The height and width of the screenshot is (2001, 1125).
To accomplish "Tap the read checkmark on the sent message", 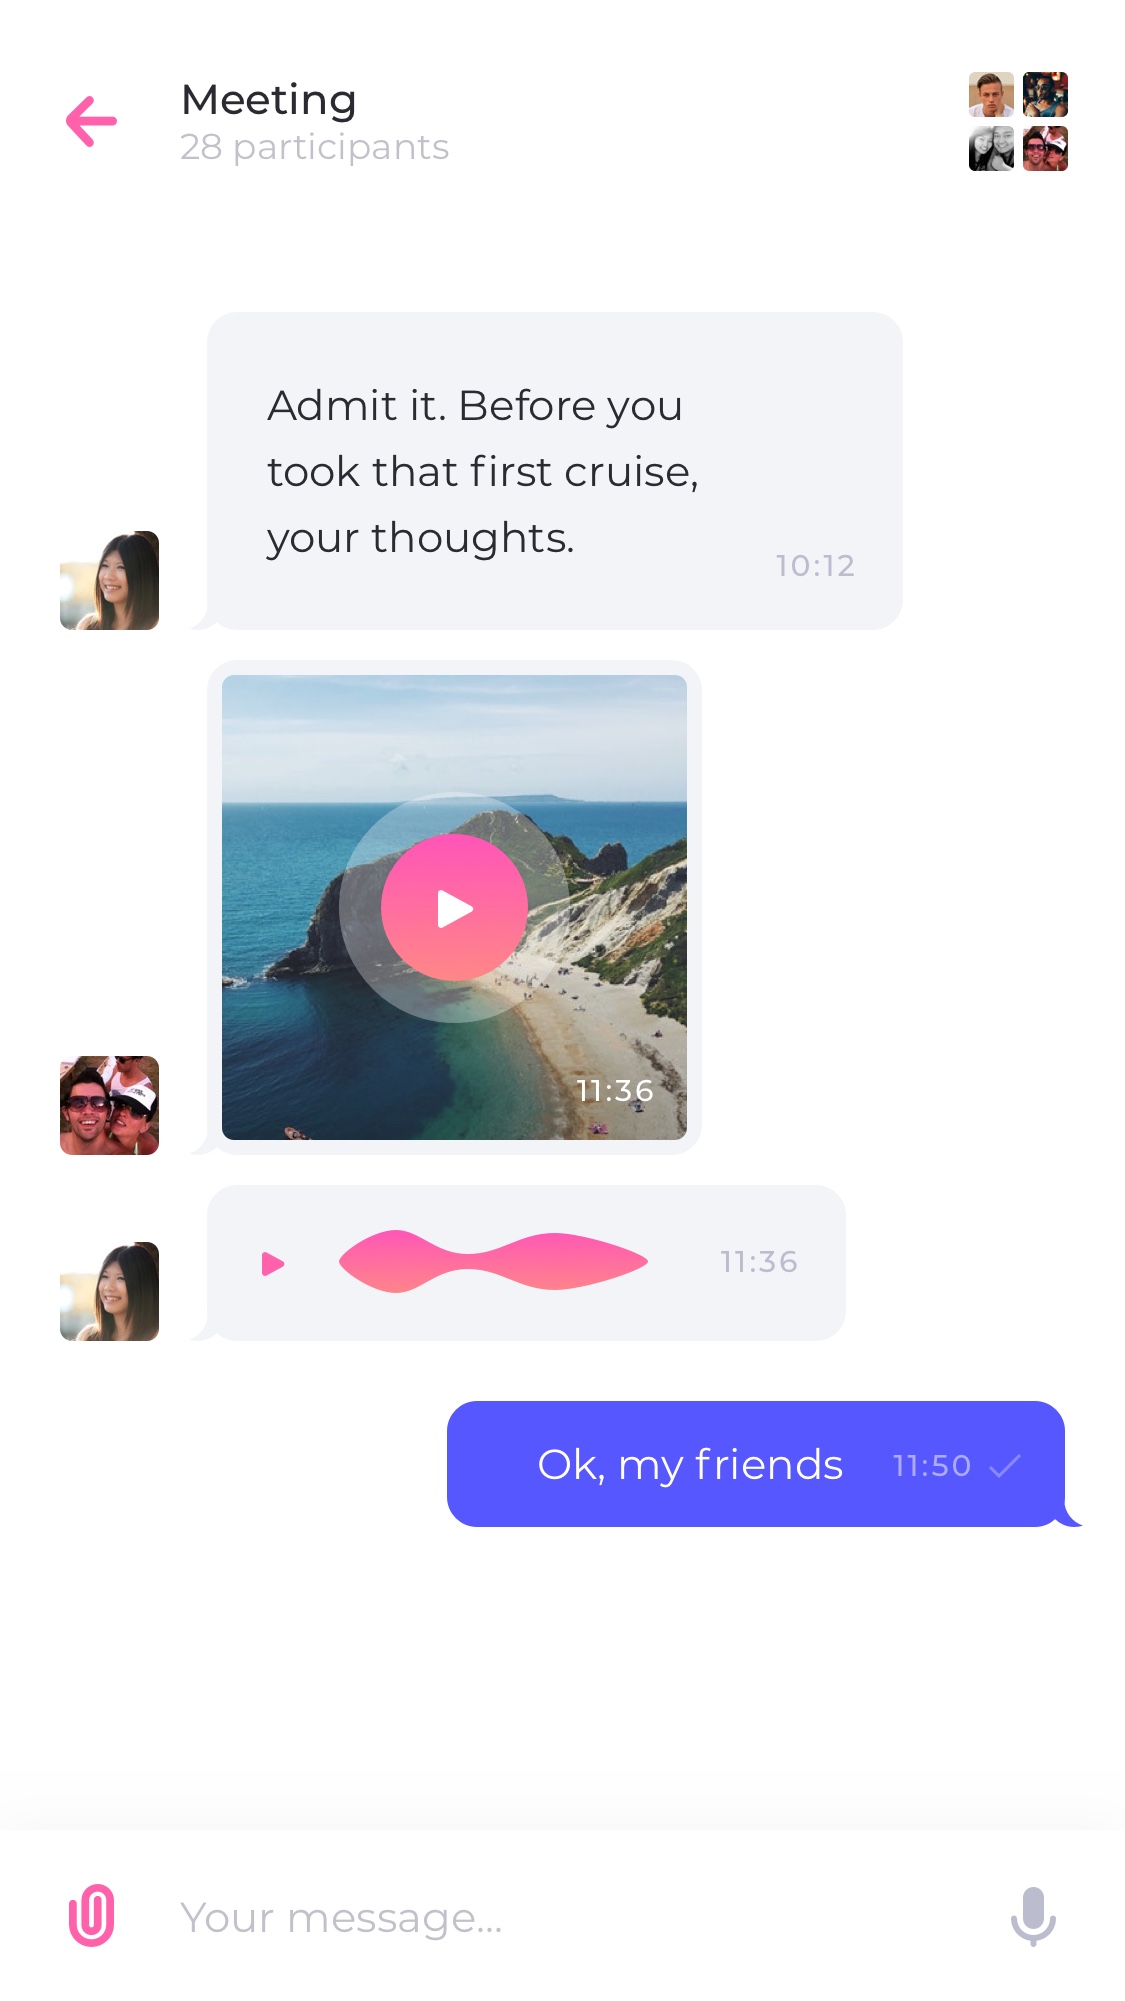I will (1004, 1466).
